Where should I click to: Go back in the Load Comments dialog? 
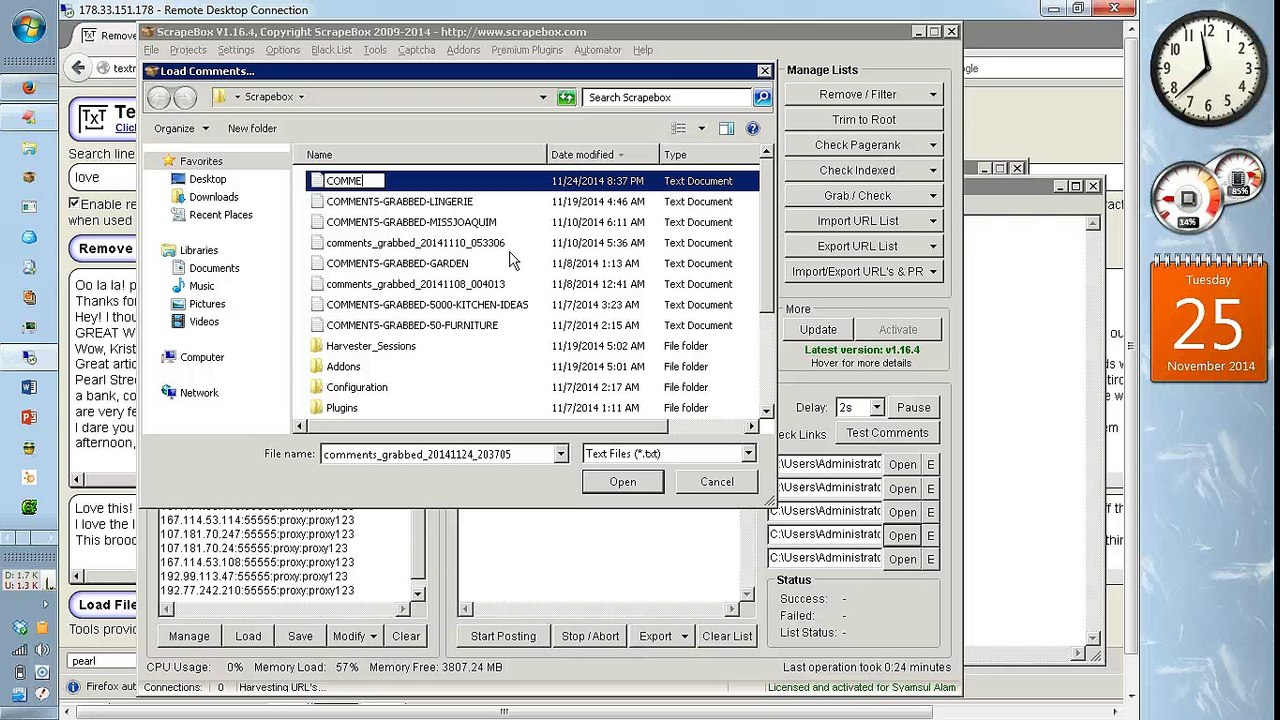click(x=159, y=97)
